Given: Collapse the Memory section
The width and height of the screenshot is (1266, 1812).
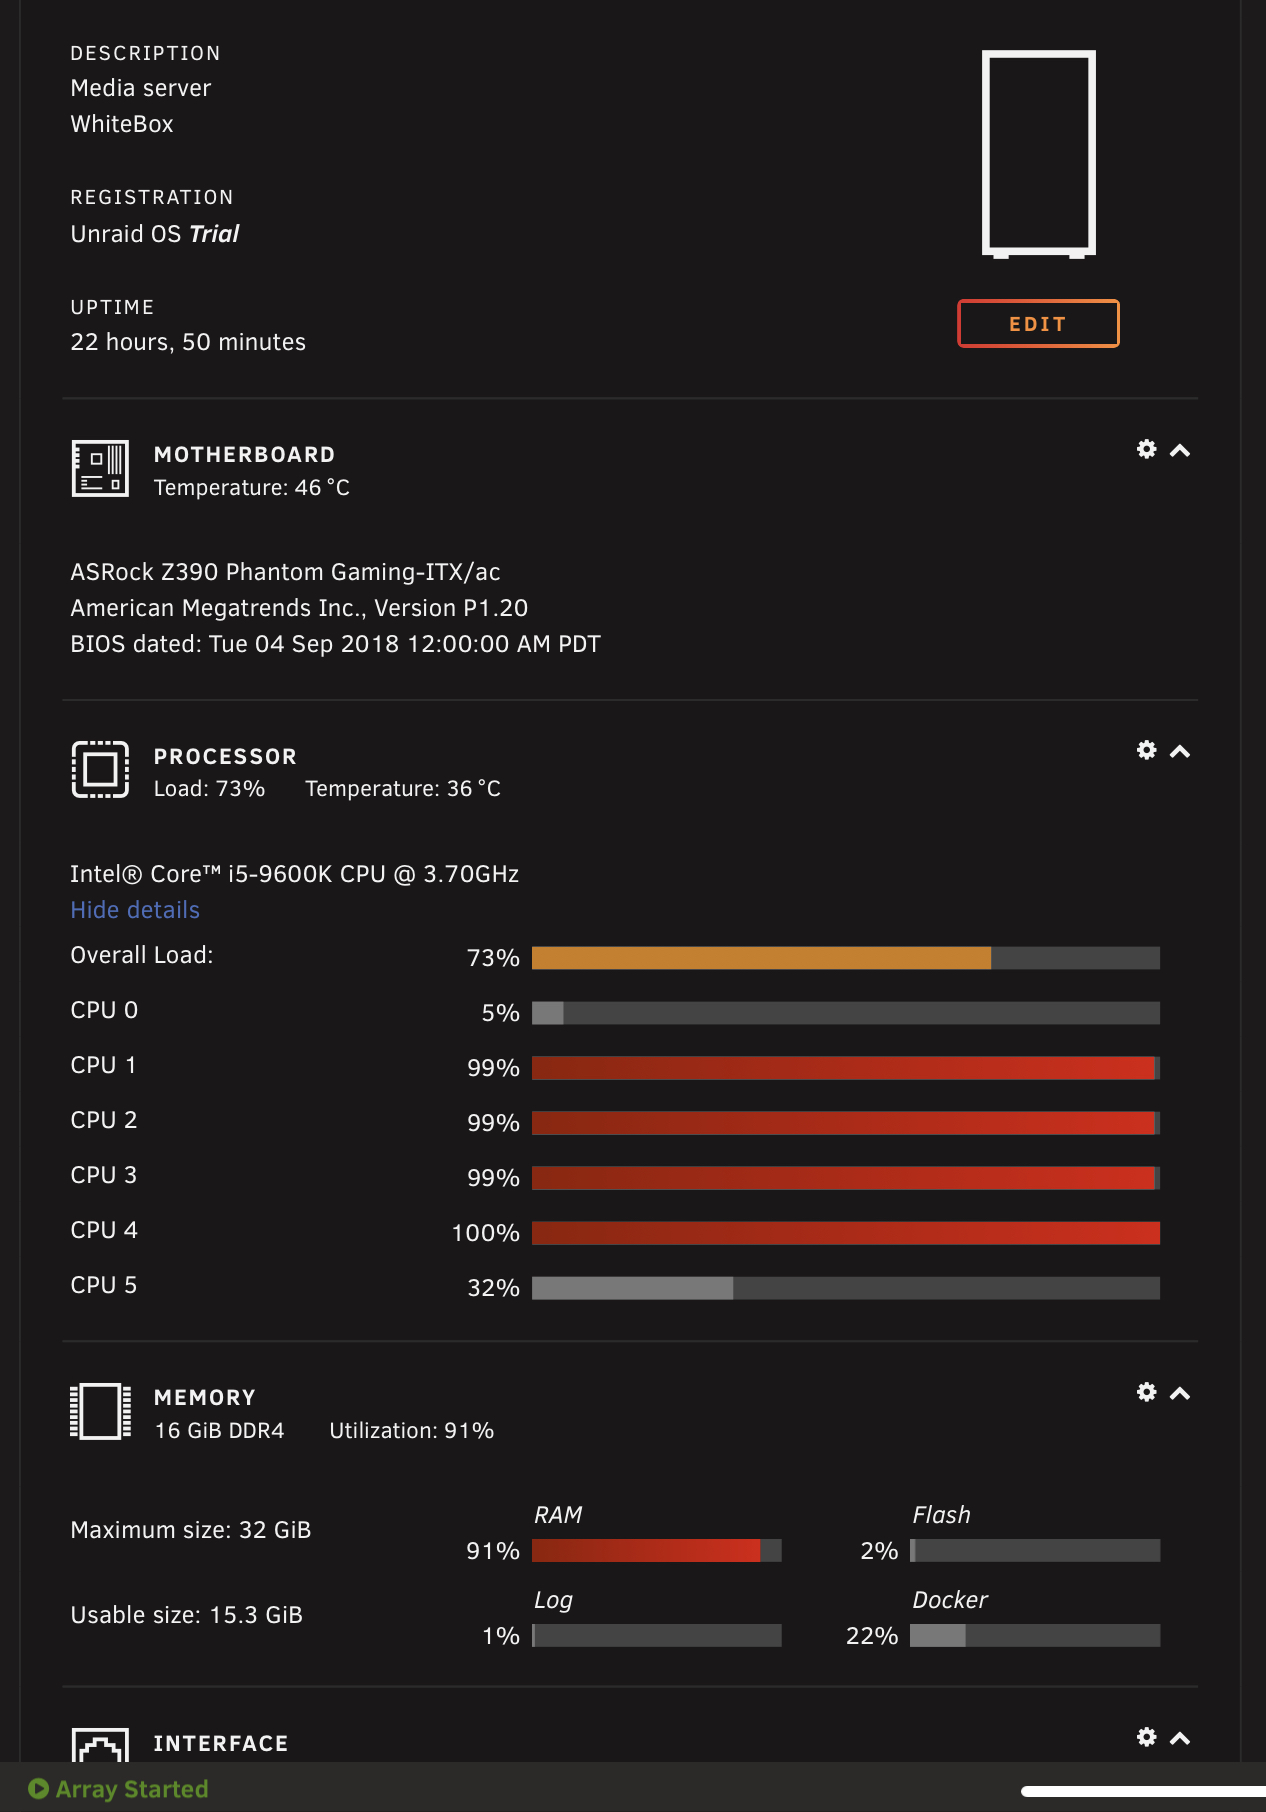Looking at the screenshot, I should 1180,1393.
